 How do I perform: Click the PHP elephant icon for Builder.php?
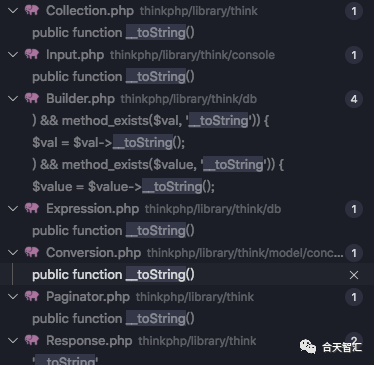point(32,98)
